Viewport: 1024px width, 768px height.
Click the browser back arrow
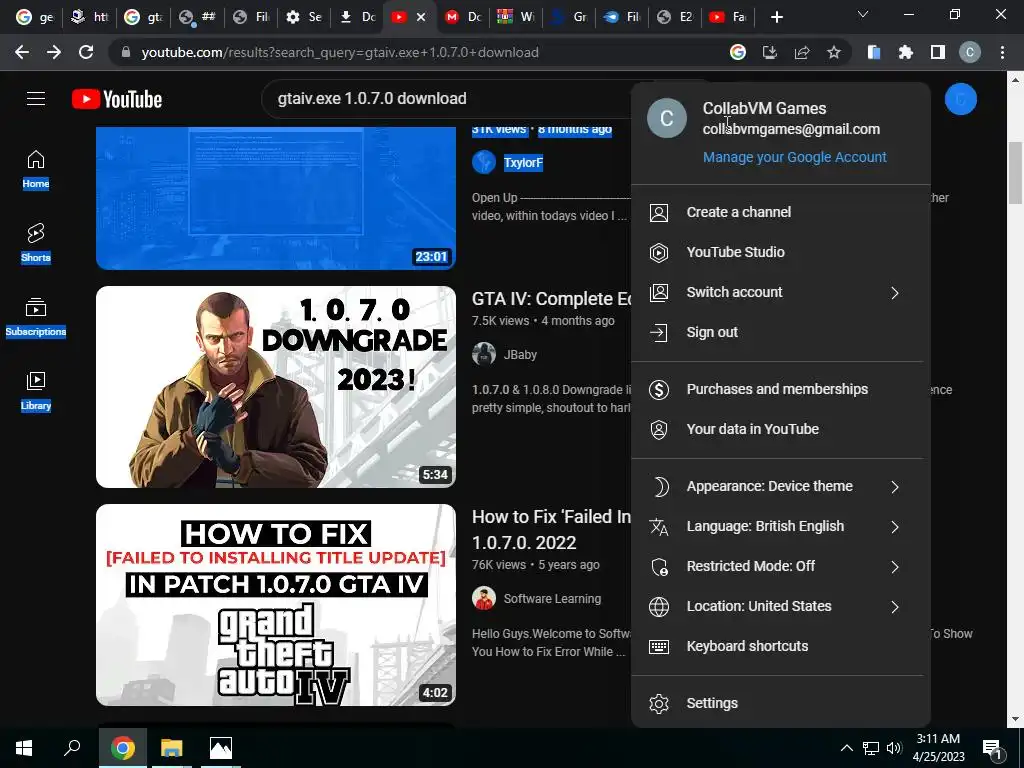click(22, 52)
